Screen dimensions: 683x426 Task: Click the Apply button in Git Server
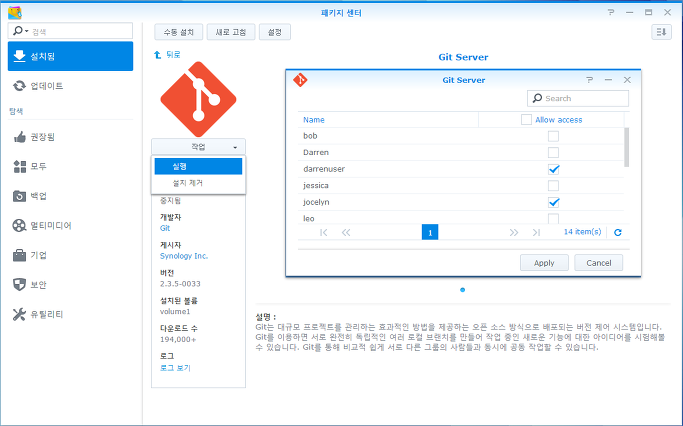point(544,263)
